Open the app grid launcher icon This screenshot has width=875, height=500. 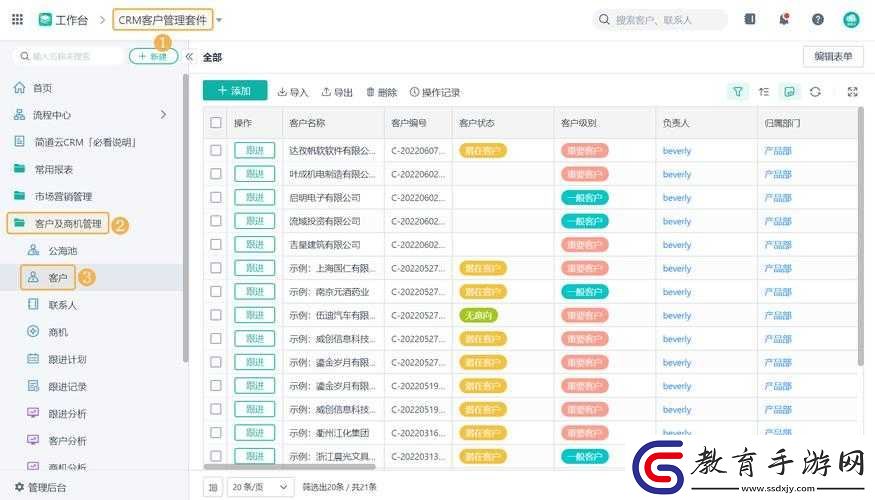pos(17,20)
